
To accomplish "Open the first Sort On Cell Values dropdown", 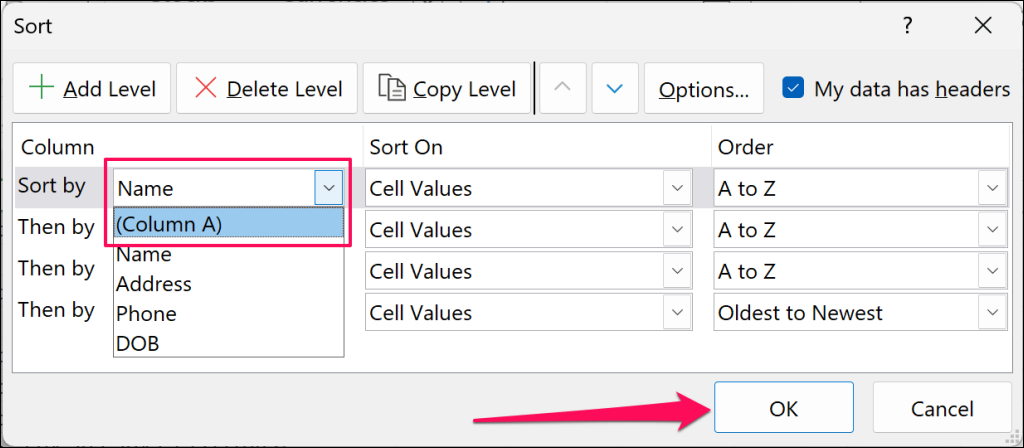I will pyautogui.click(x=677, y=187).
